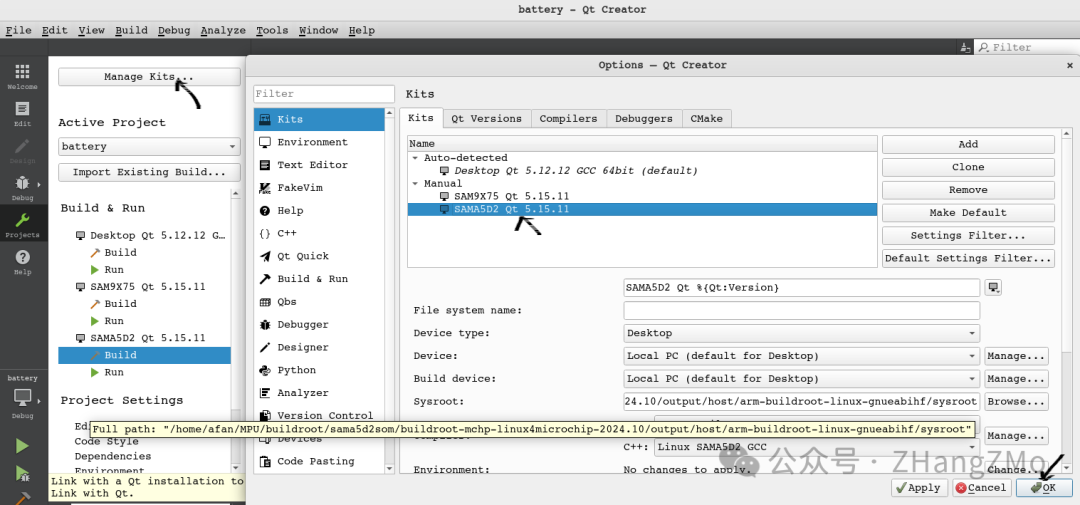Click the File system name field
Screen dimensions: 1080x505
point(802,311)
